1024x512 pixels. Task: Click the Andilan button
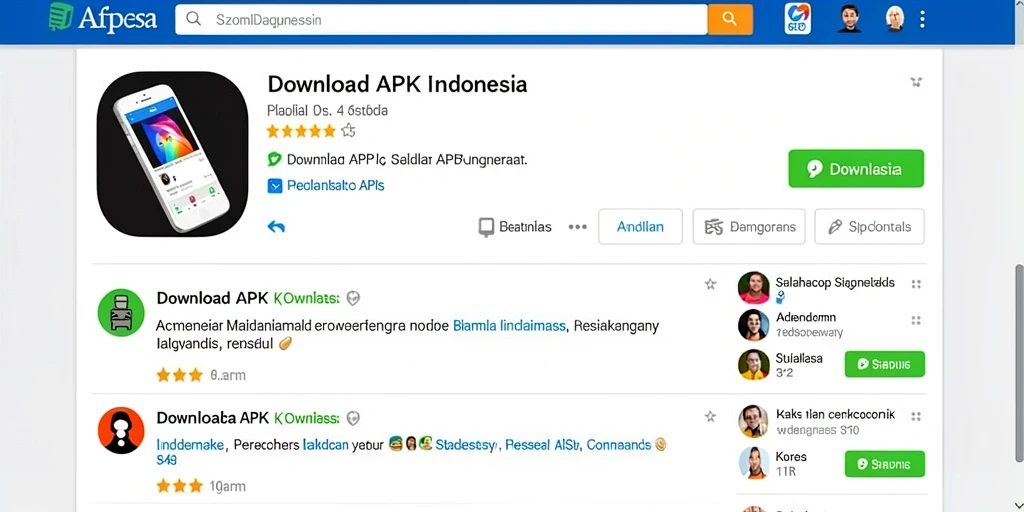(x=640, y=227)
